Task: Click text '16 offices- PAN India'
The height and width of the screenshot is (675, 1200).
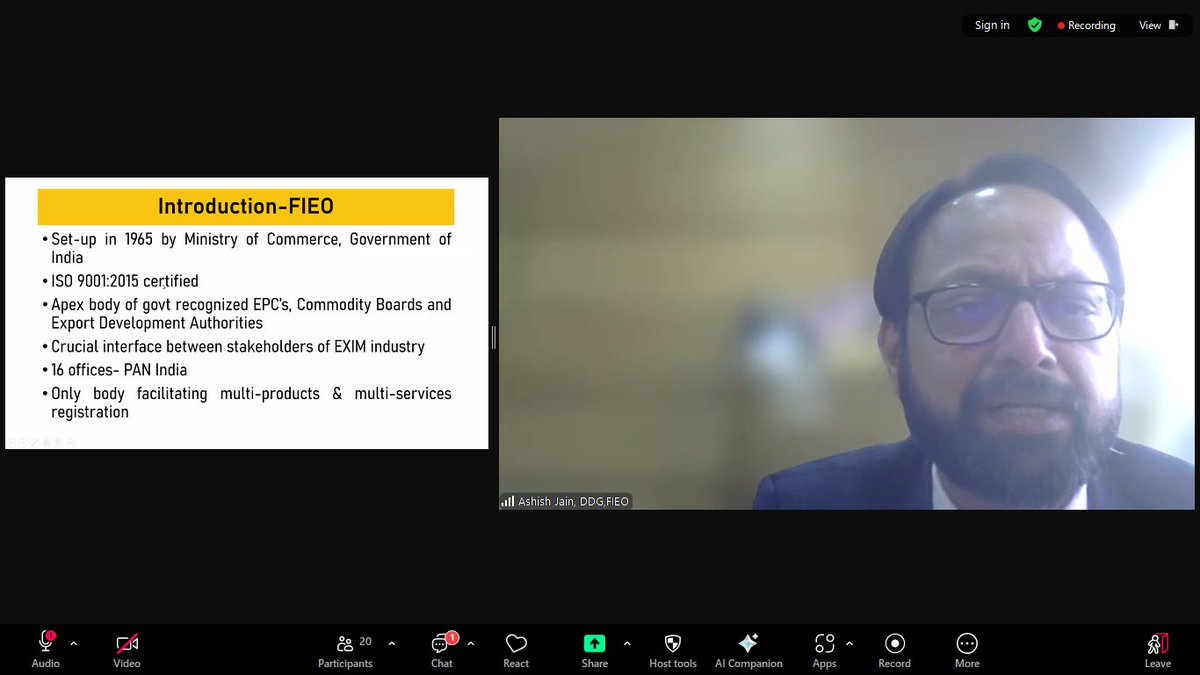Action: (119, 369)
